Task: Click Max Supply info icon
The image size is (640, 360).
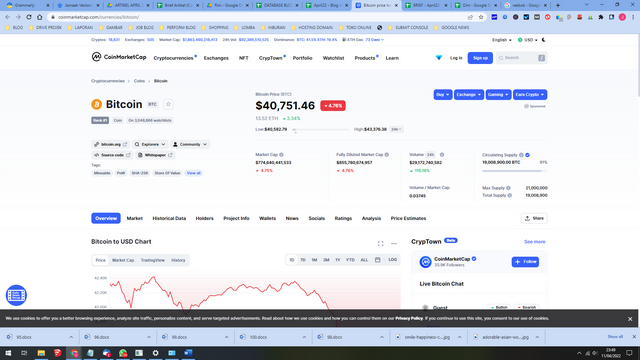Action: (509, 188)
